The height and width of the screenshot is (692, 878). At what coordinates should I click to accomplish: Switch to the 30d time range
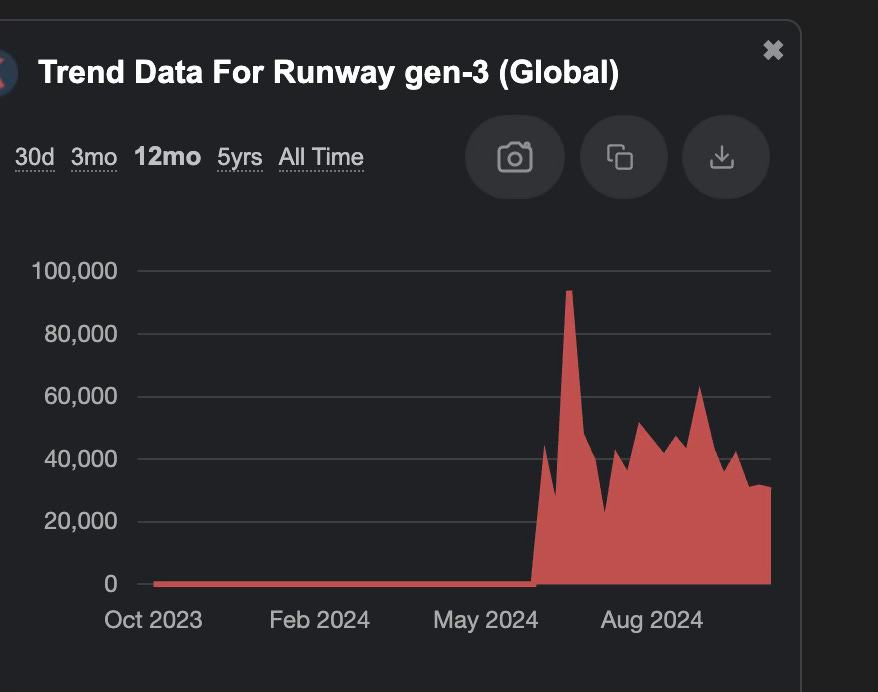pyautogui.click(x=35, y=157)
